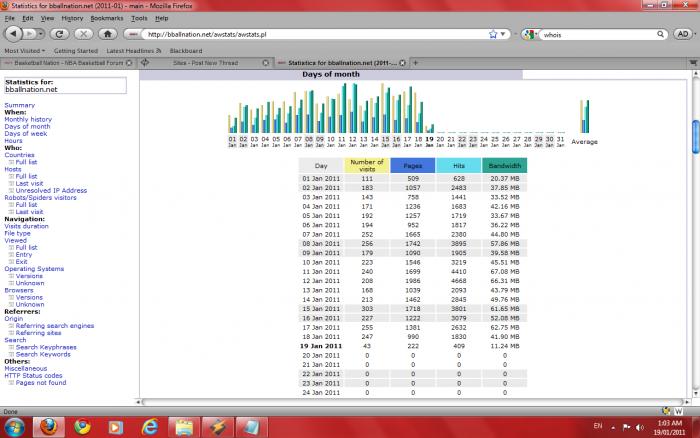
Task: Open the search engine selector dropdown
Action: [x=528, y=34]
